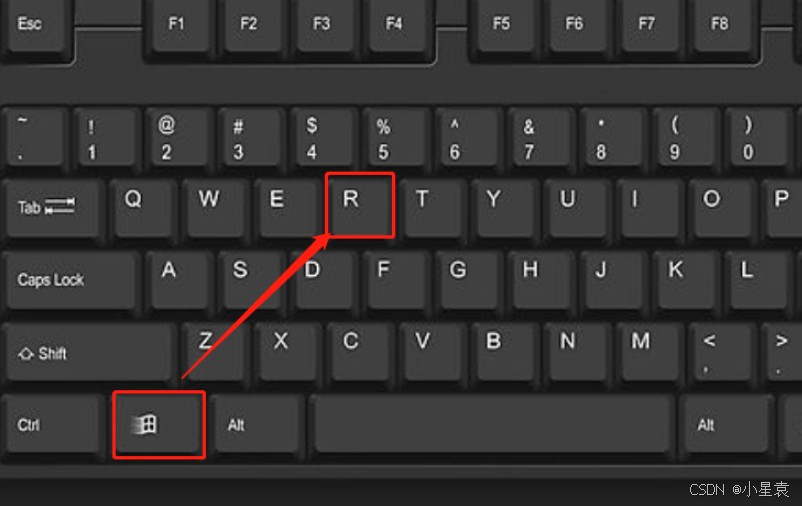
Task: Click the M key
Action: (x=650, y=353)
